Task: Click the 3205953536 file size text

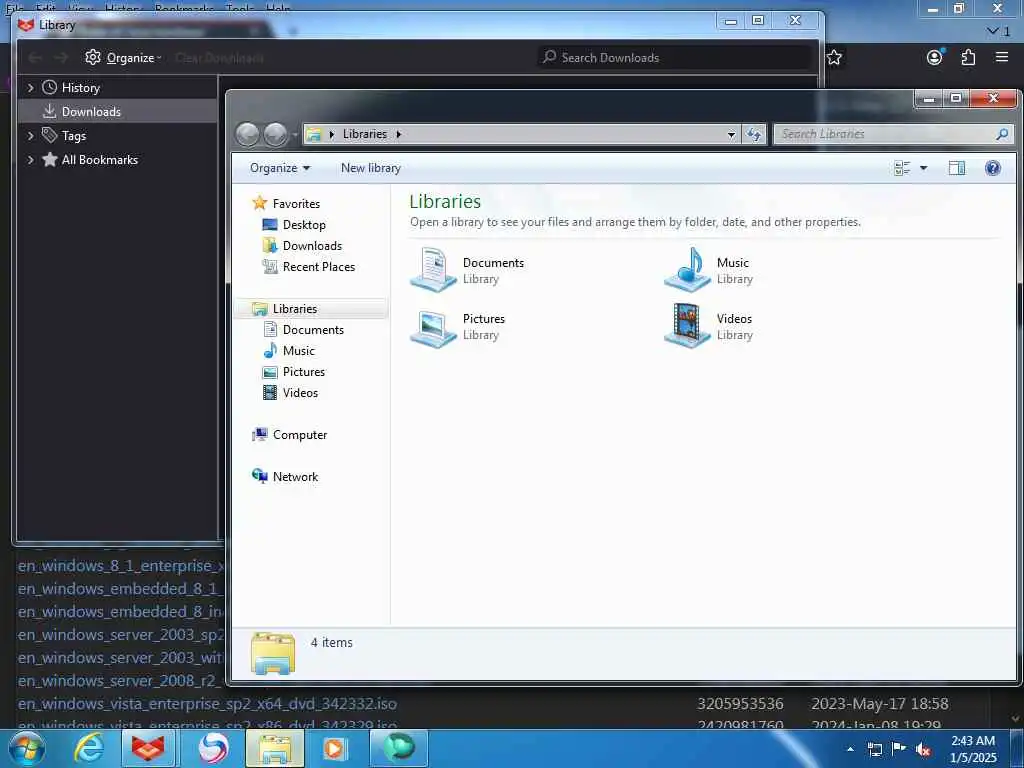Action: pyautogui.click(x=740, y=704)
